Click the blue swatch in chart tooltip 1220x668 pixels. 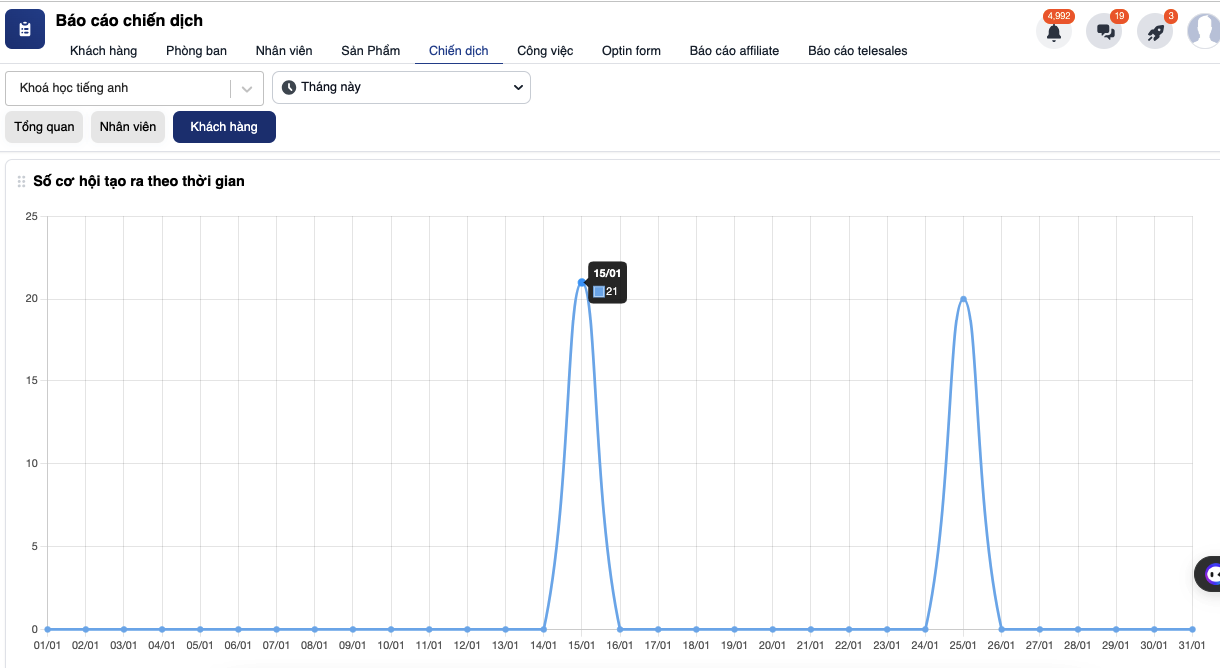pos(599,292)
